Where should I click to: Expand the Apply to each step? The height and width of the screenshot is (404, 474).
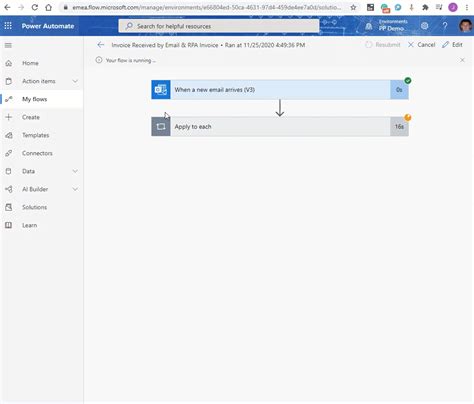click(280, 126)
